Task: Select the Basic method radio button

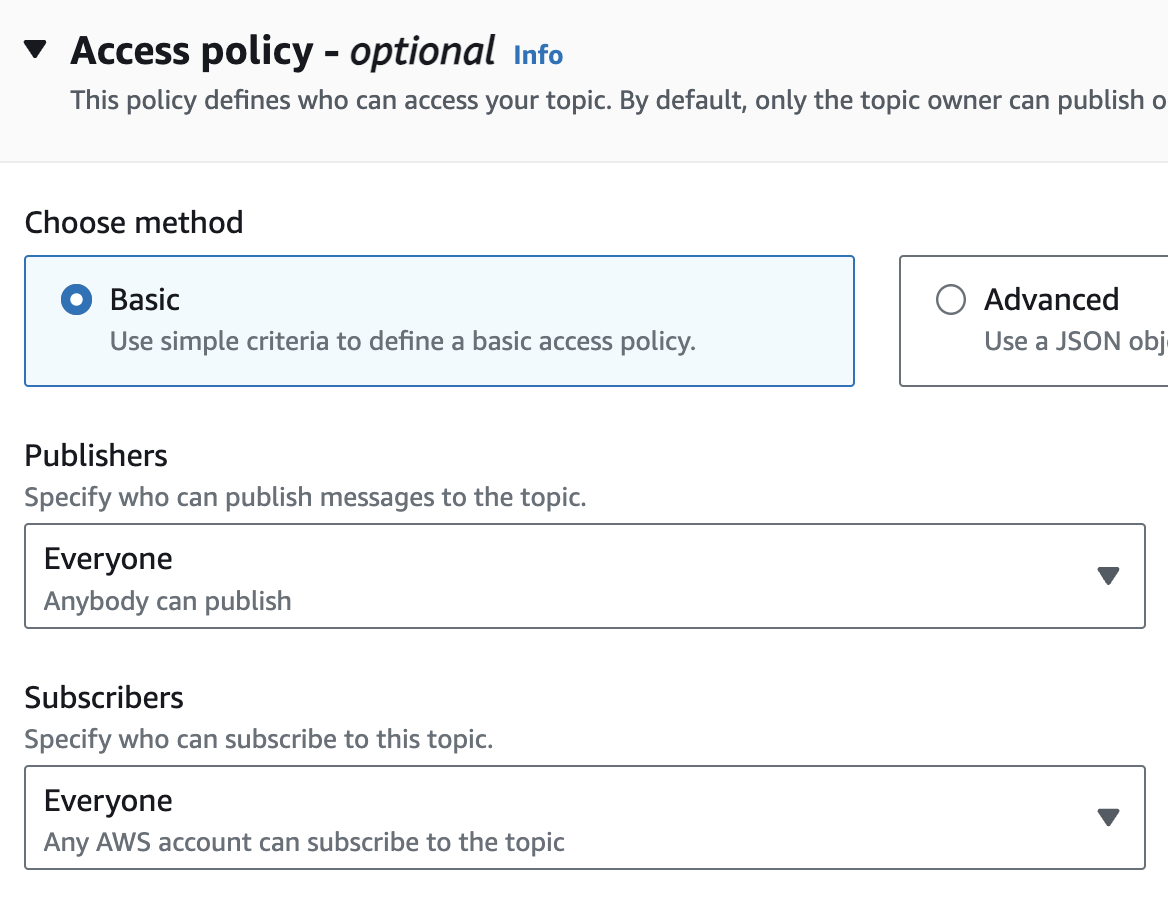Action: click(x=76, y=300)
